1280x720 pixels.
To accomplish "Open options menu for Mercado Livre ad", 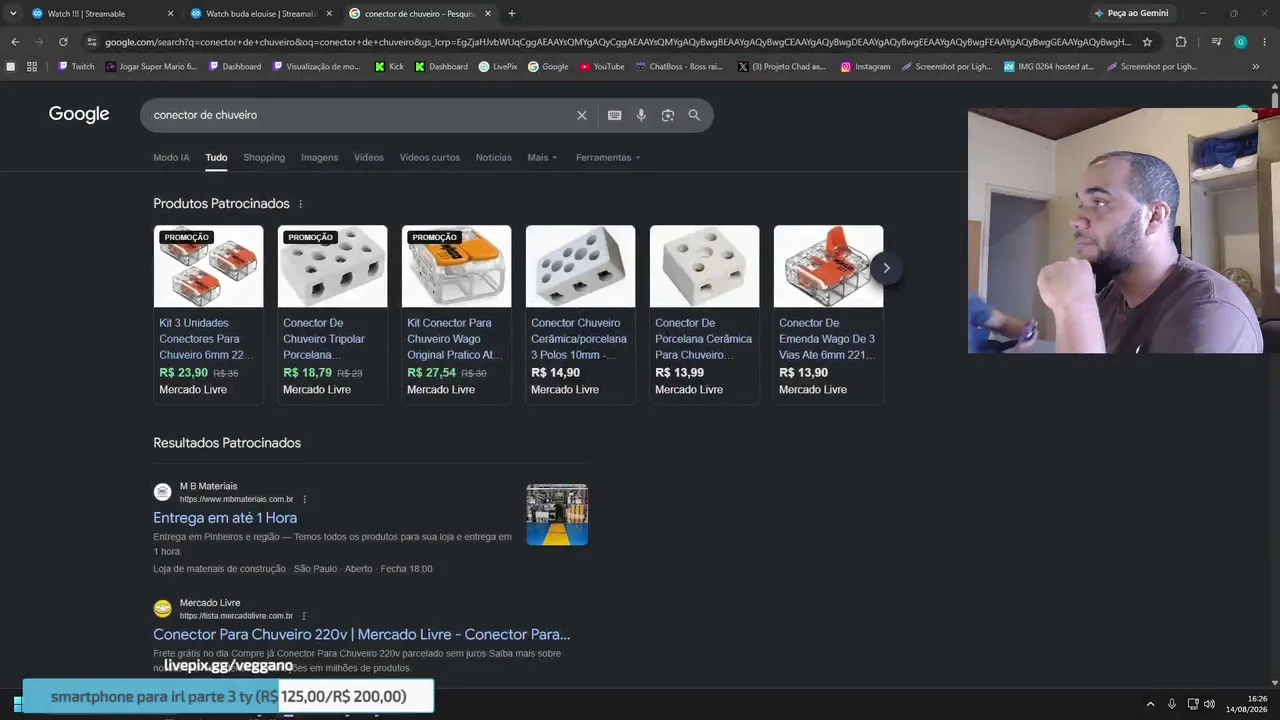I will tap(304, 616).
